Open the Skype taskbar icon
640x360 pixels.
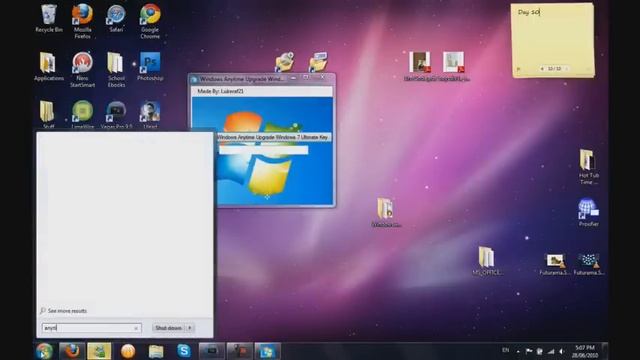tap(184, 351)
